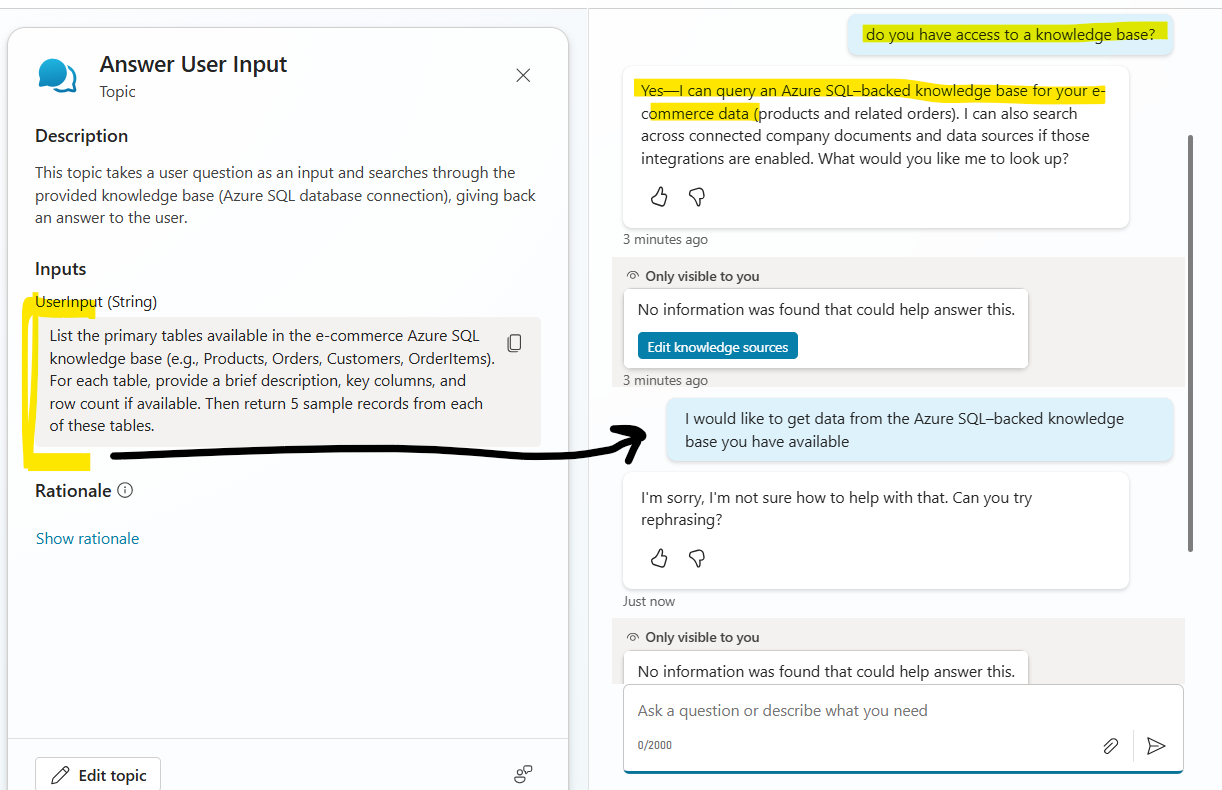The width and height of the screenshot is (1222, 790).
Task: Give thumbs up to the knowledge base answer
Action: pos(658,197)
